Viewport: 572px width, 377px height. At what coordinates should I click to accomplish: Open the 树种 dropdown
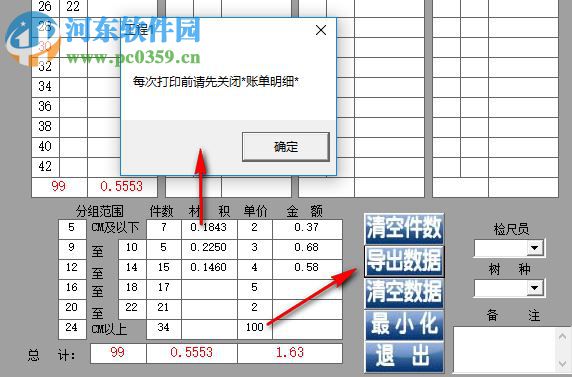(x=534, y=288)
